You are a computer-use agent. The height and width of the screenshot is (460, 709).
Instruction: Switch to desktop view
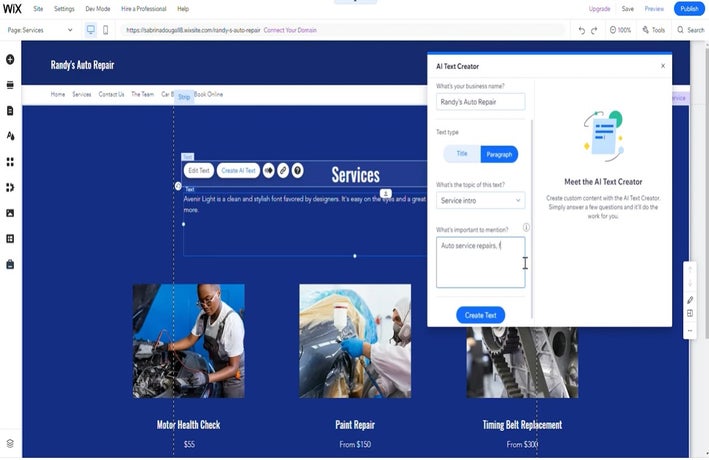point(91,30)
